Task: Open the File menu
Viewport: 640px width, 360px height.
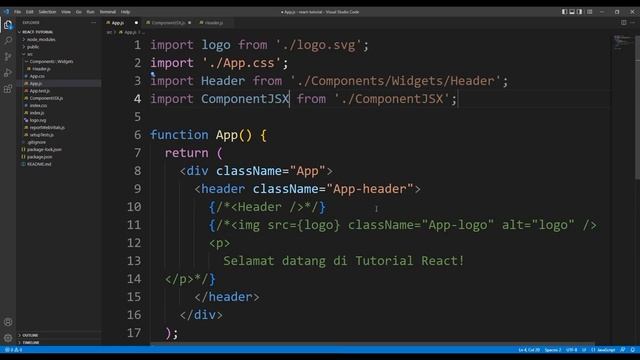Action: (x=18, y=12)
